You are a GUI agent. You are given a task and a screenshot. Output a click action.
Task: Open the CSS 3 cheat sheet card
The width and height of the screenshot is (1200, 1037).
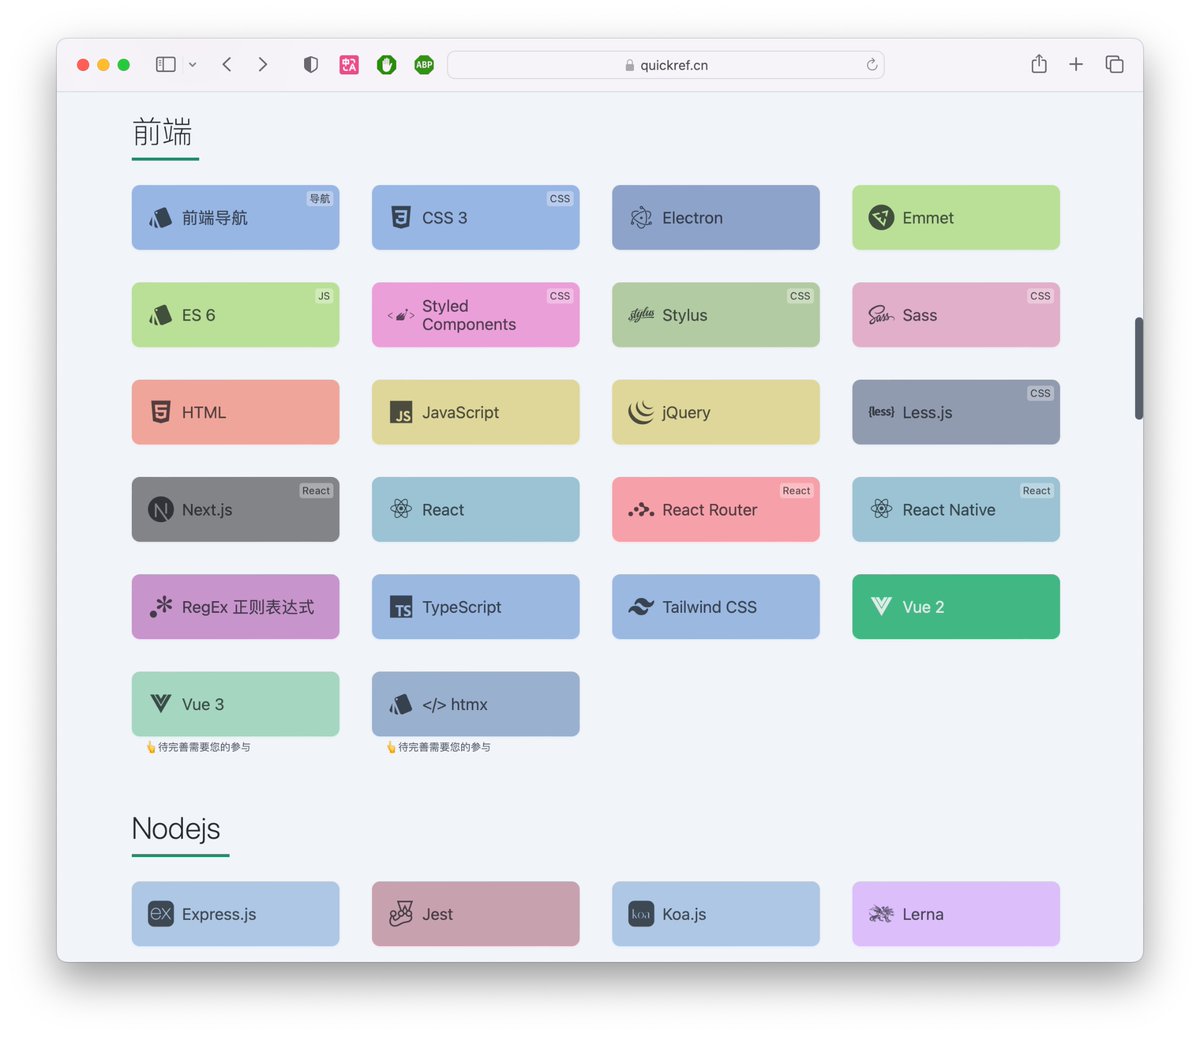click(x=475, y=217)
